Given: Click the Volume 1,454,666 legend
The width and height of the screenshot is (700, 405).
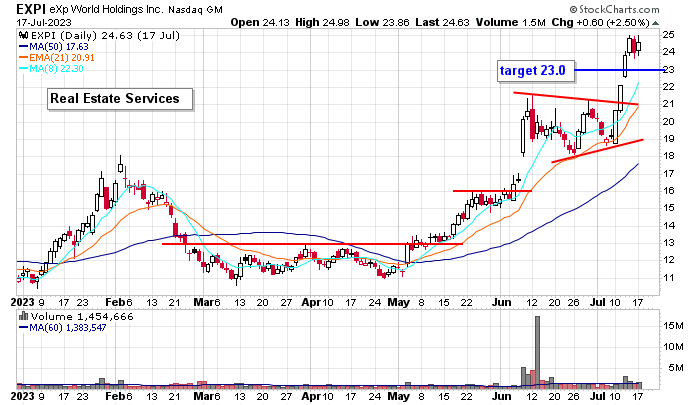Looking at the screenshot, I should click(x=82, y=317).
